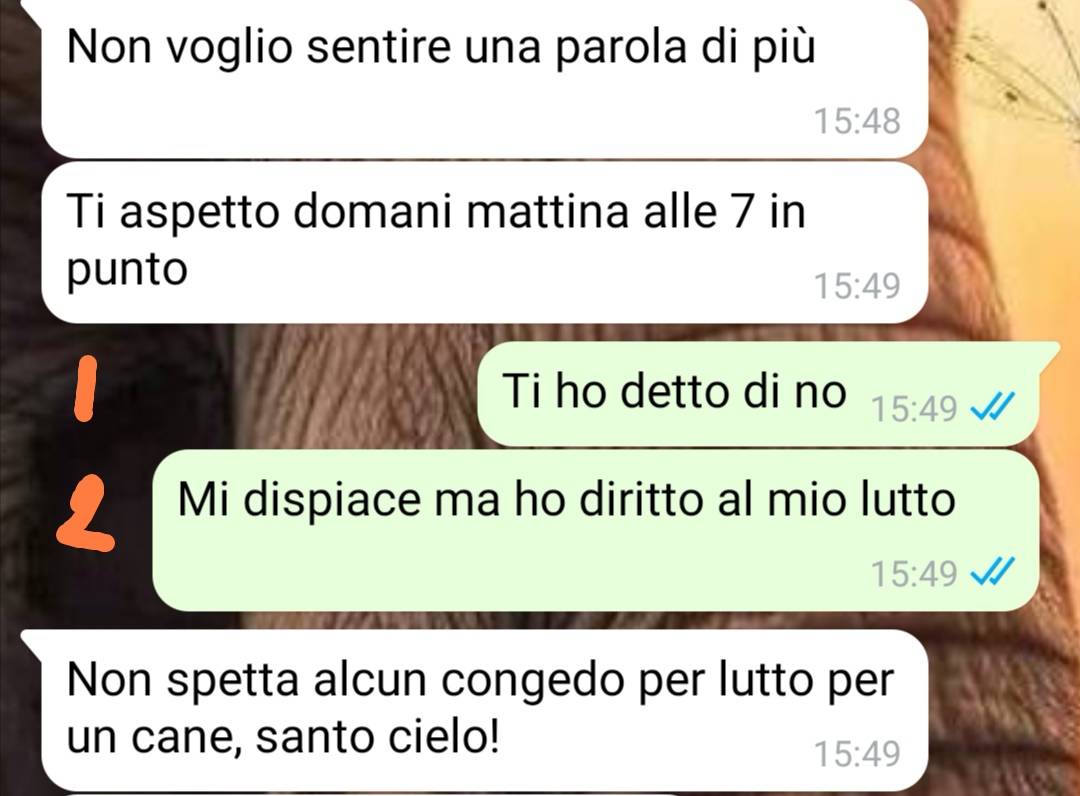1080x796 pixels.
Task: Select the 'Mi dispiace ma ho diritto' message
Action: coord(595,530)
